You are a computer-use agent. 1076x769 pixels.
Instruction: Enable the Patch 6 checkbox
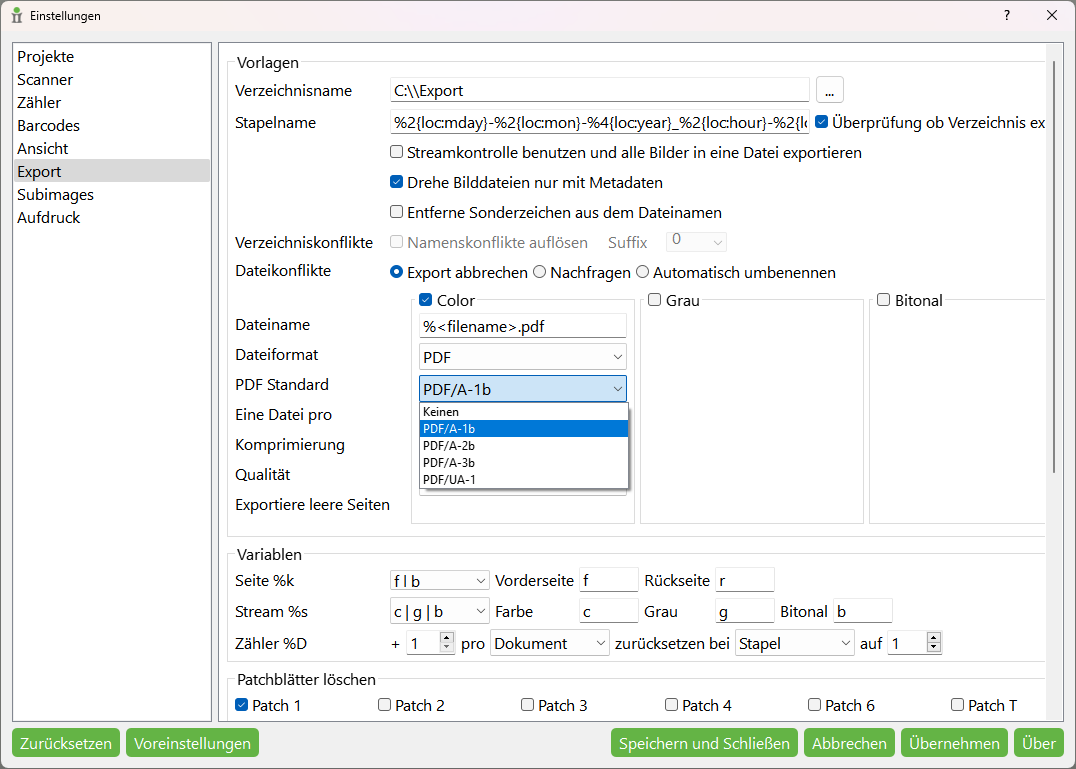[x=815, y=705]
